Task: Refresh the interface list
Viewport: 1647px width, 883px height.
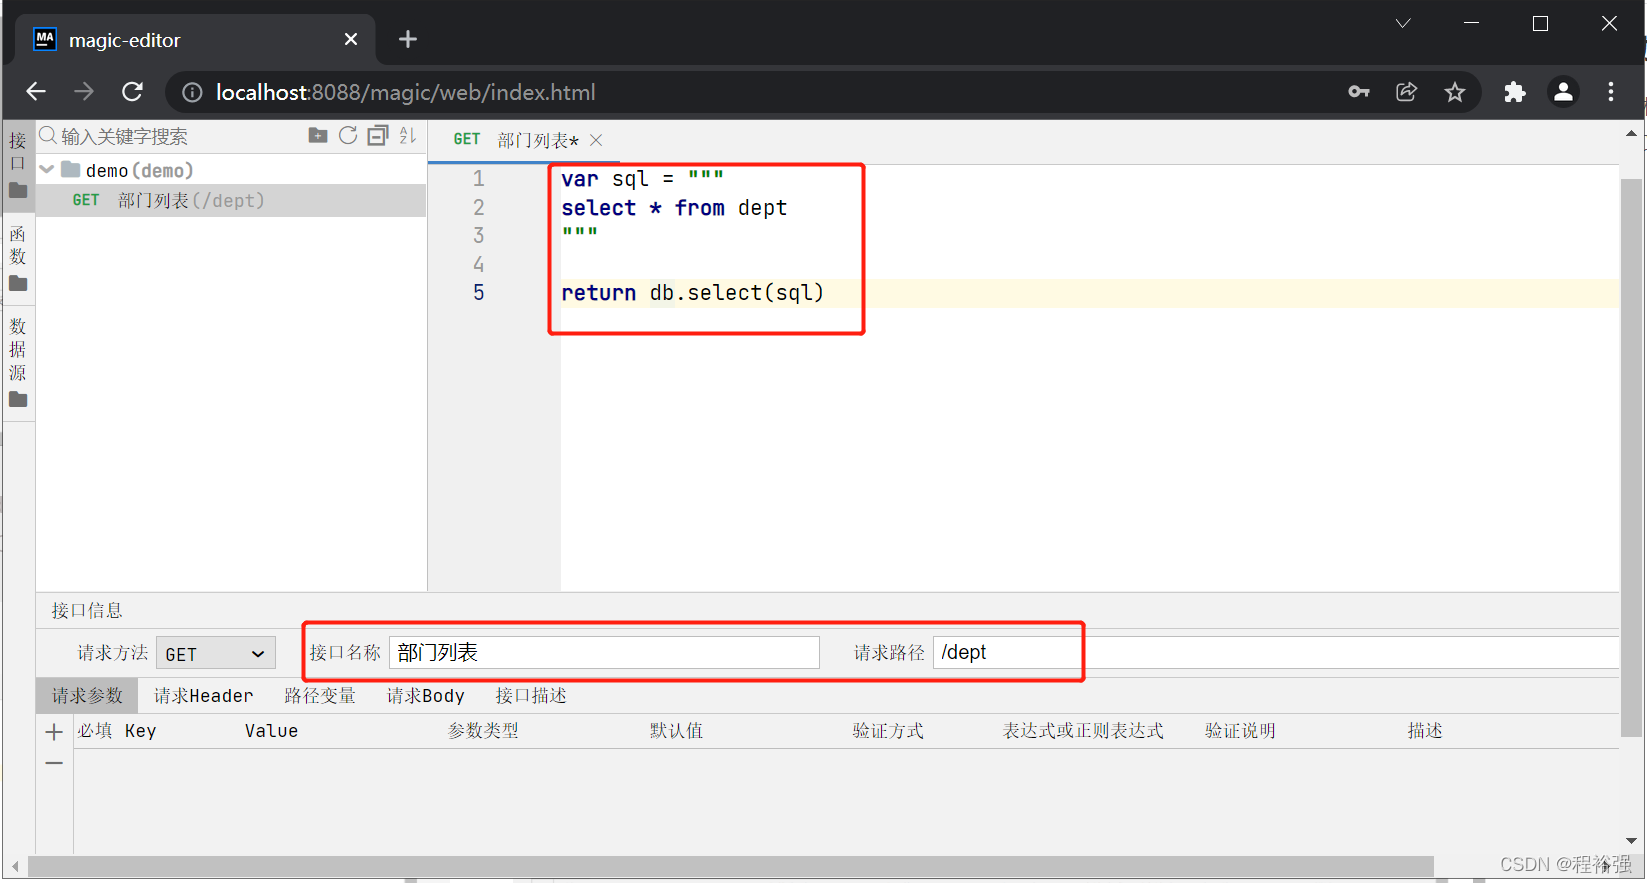Action: [348, 136]
